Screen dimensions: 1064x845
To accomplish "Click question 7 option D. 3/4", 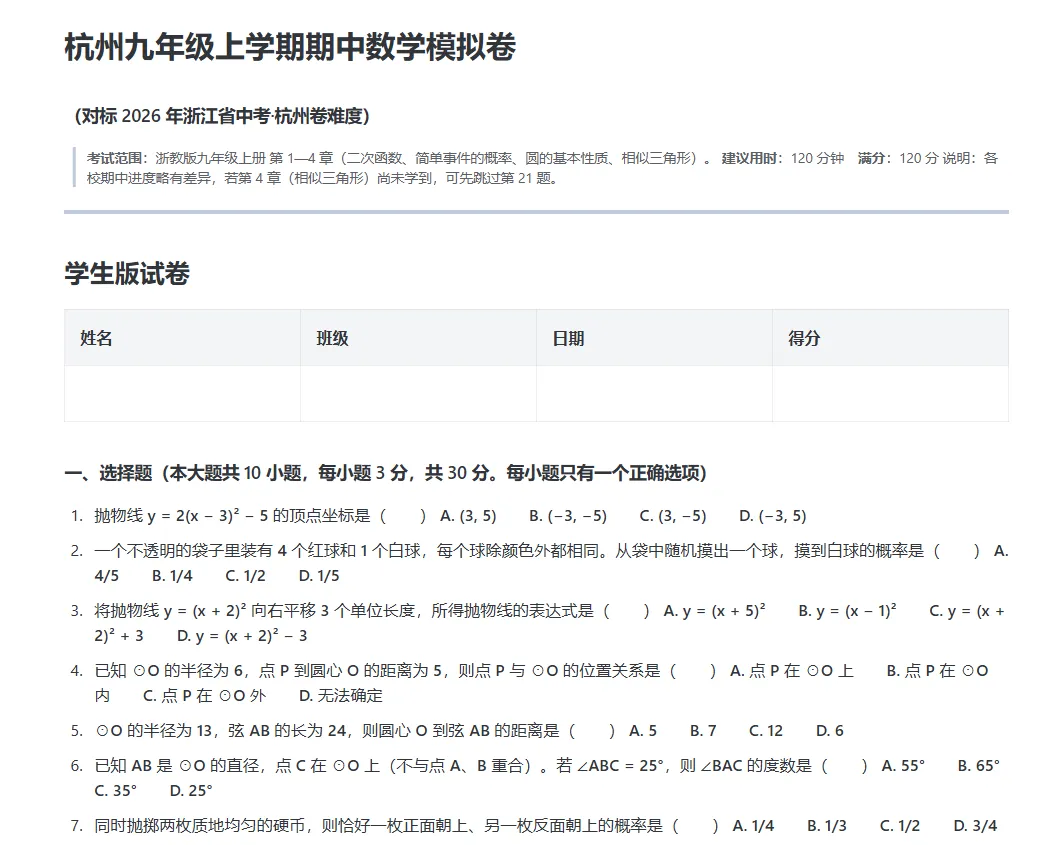I will 975,826.
